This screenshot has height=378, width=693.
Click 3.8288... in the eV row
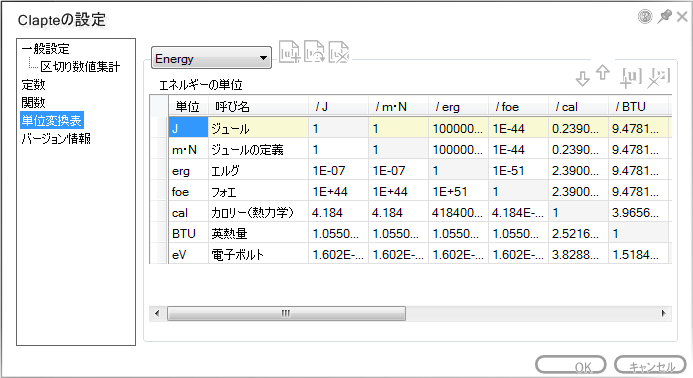tap(579, 254)
